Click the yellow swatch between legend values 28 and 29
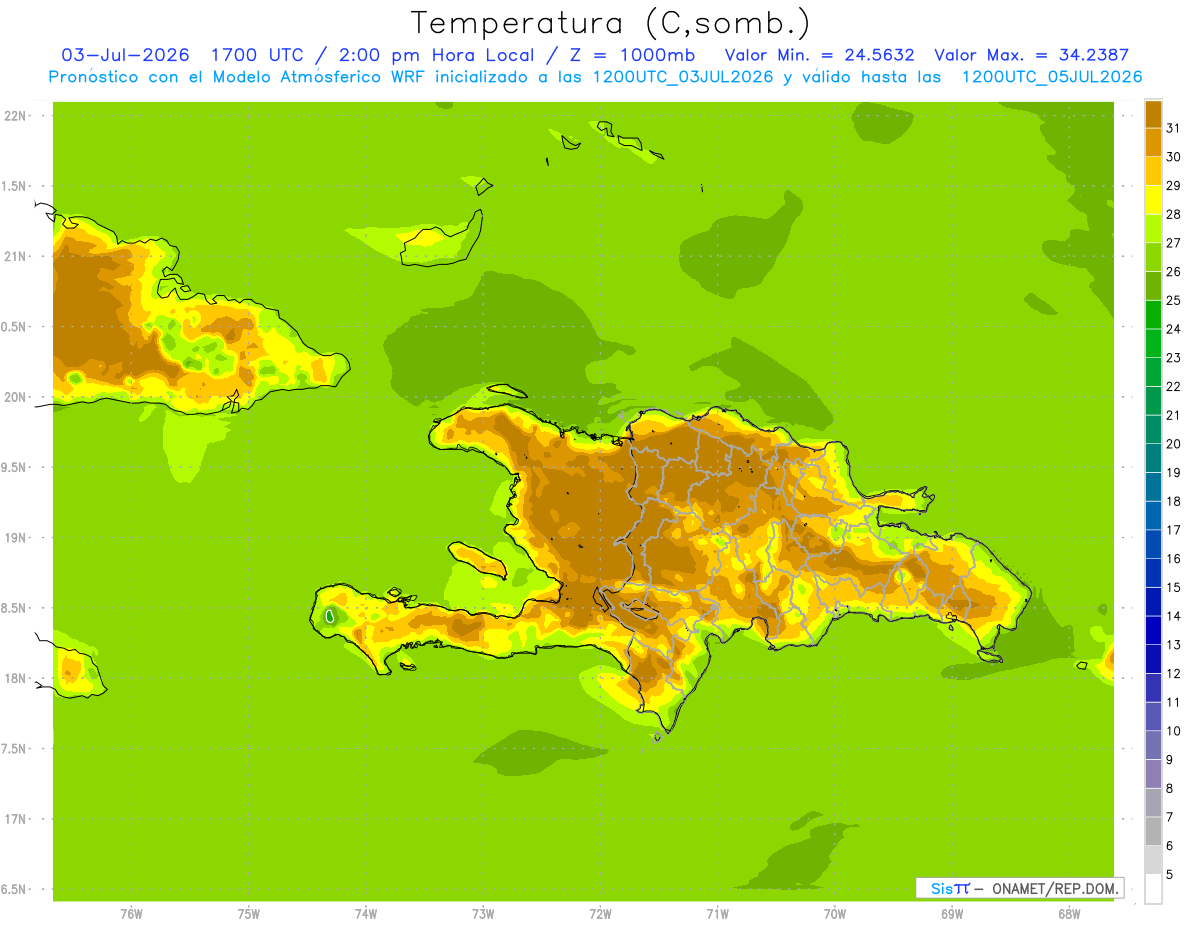Image resolution: width=1200 pixels, height=927 pixels. click(1153, 200)
